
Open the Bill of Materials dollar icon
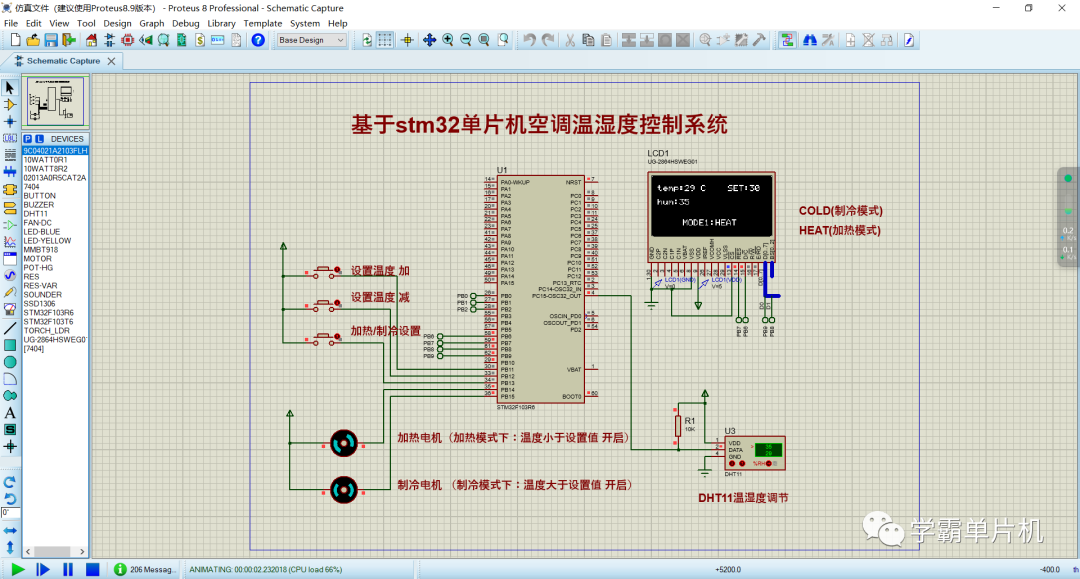click(200, 41)
